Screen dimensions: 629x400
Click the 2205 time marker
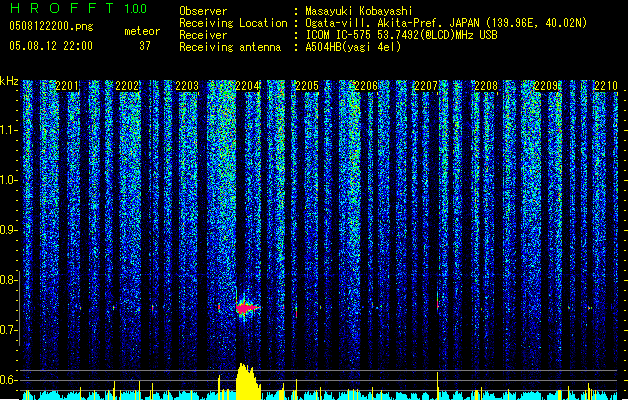(307, 86)
